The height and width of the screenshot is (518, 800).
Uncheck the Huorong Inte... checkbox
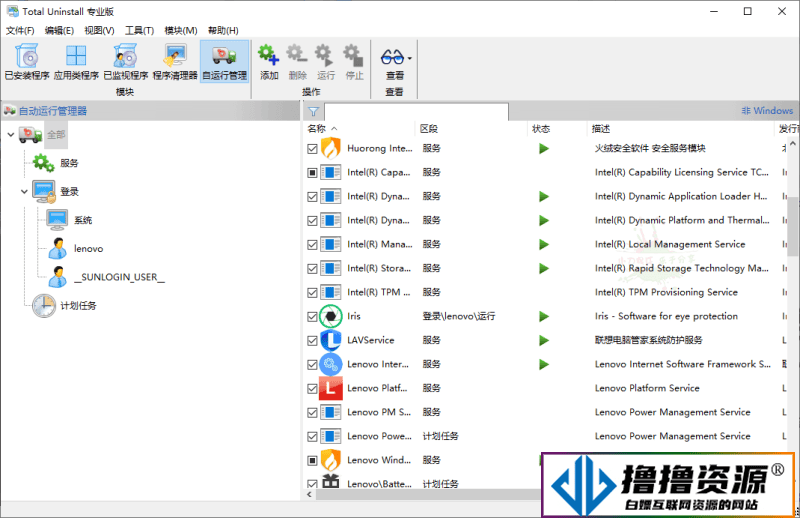click(312, 149)
